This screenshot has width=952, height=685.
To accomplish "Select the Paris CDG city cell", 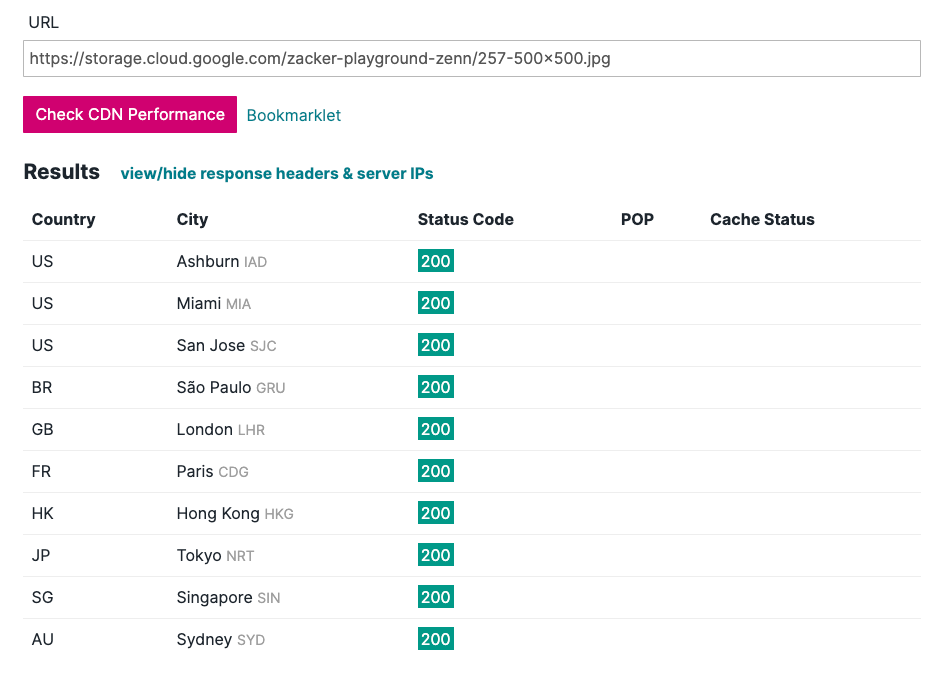I will click(212, 471).
